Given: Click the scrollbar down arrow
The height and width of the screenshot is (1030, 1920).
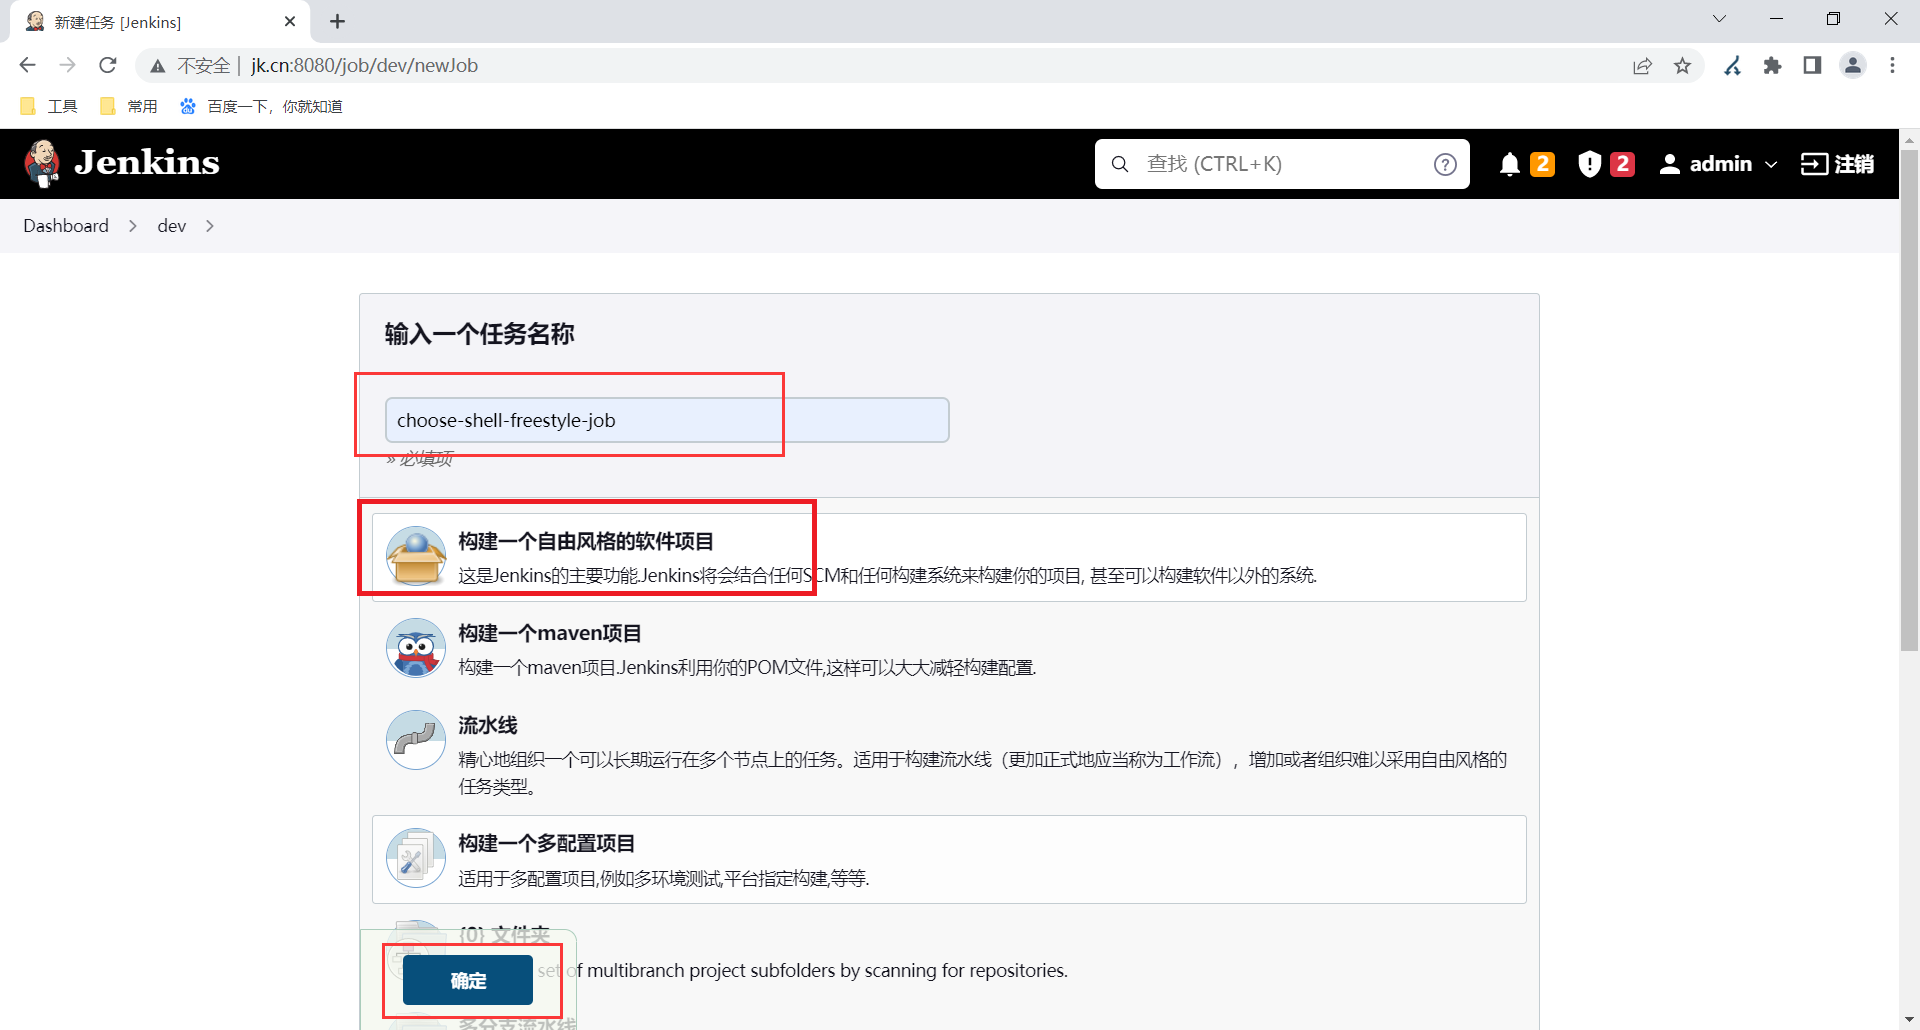Looking at the screenshot, I should tap(1910, 1020).
